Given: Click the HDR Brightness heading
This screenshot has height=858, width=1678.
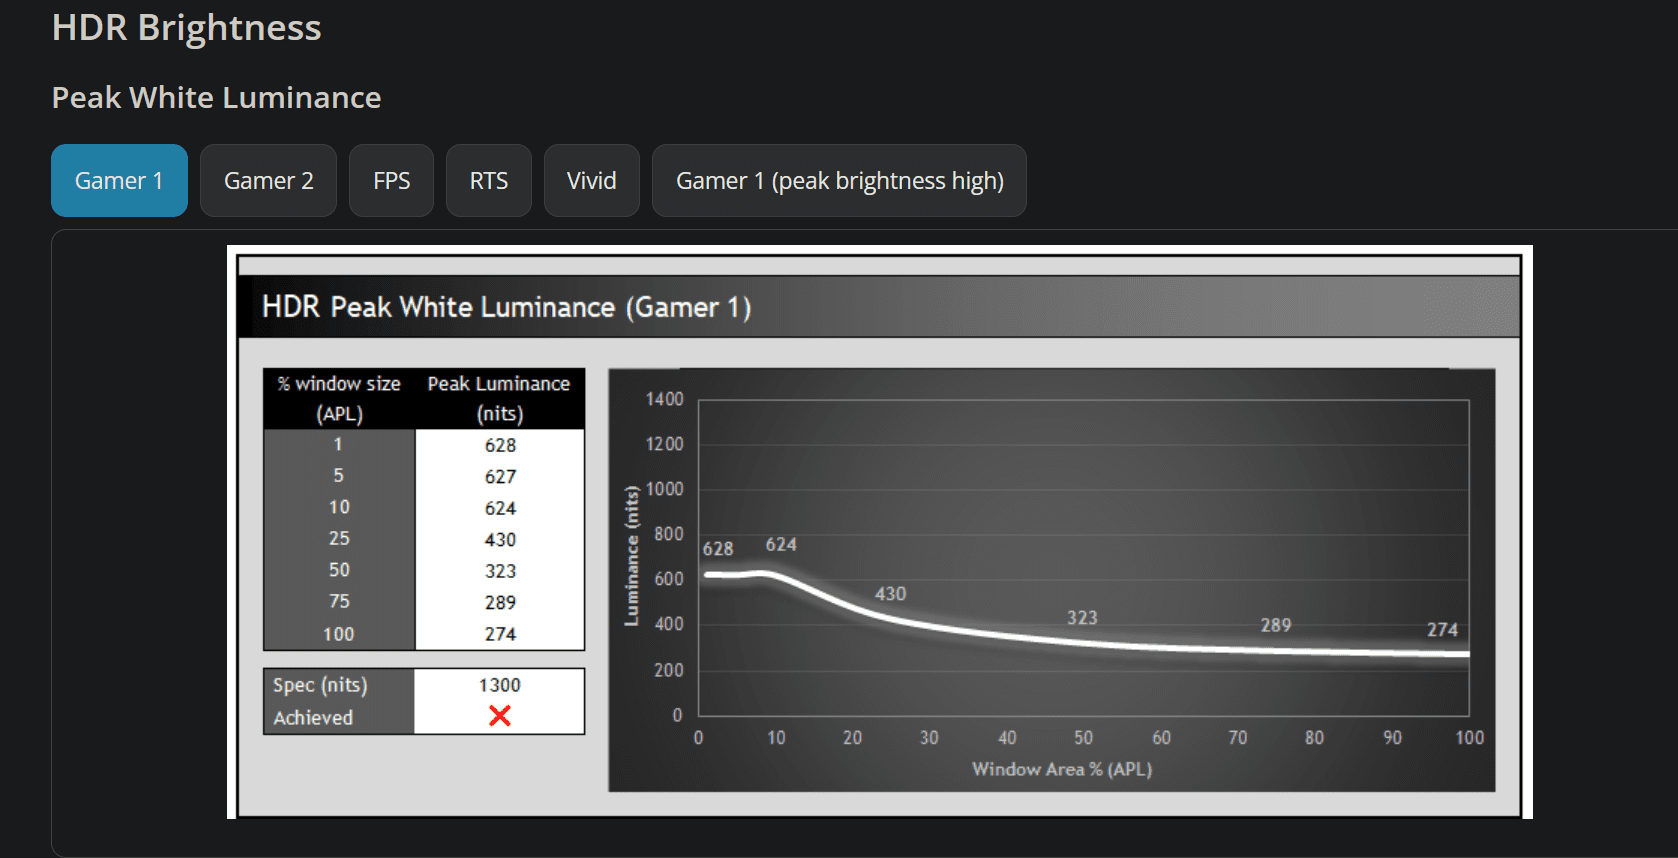Looking at the screenshot, I should coord(187,28).
